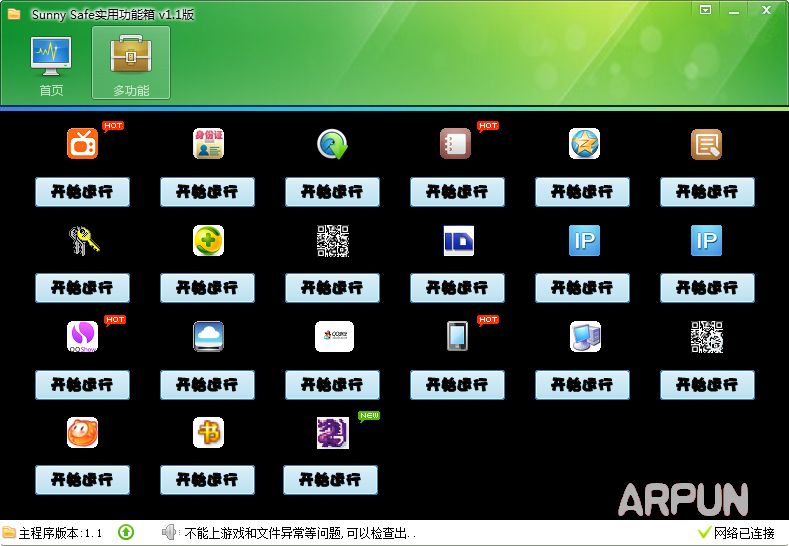Select the white cooro logo icon
Viewport: 789px width, 546px height.
pos(334,336)
